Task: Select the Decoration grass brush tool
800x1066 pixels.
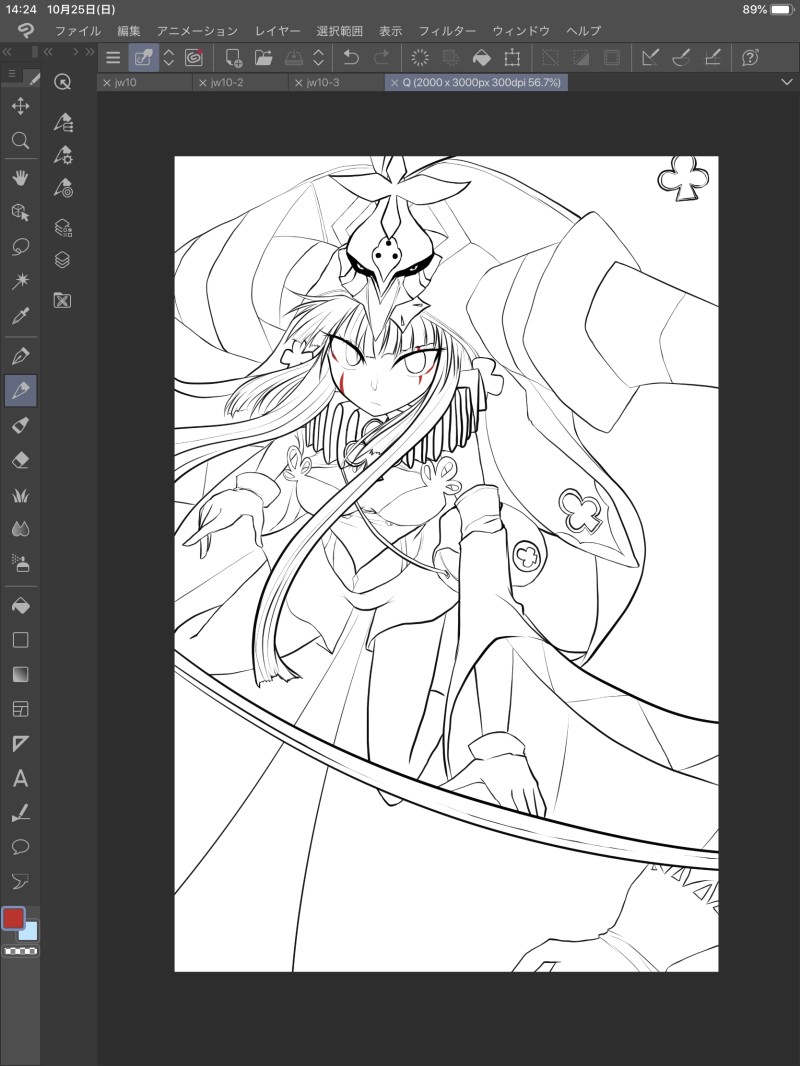Action: click(x=20, y=495)
